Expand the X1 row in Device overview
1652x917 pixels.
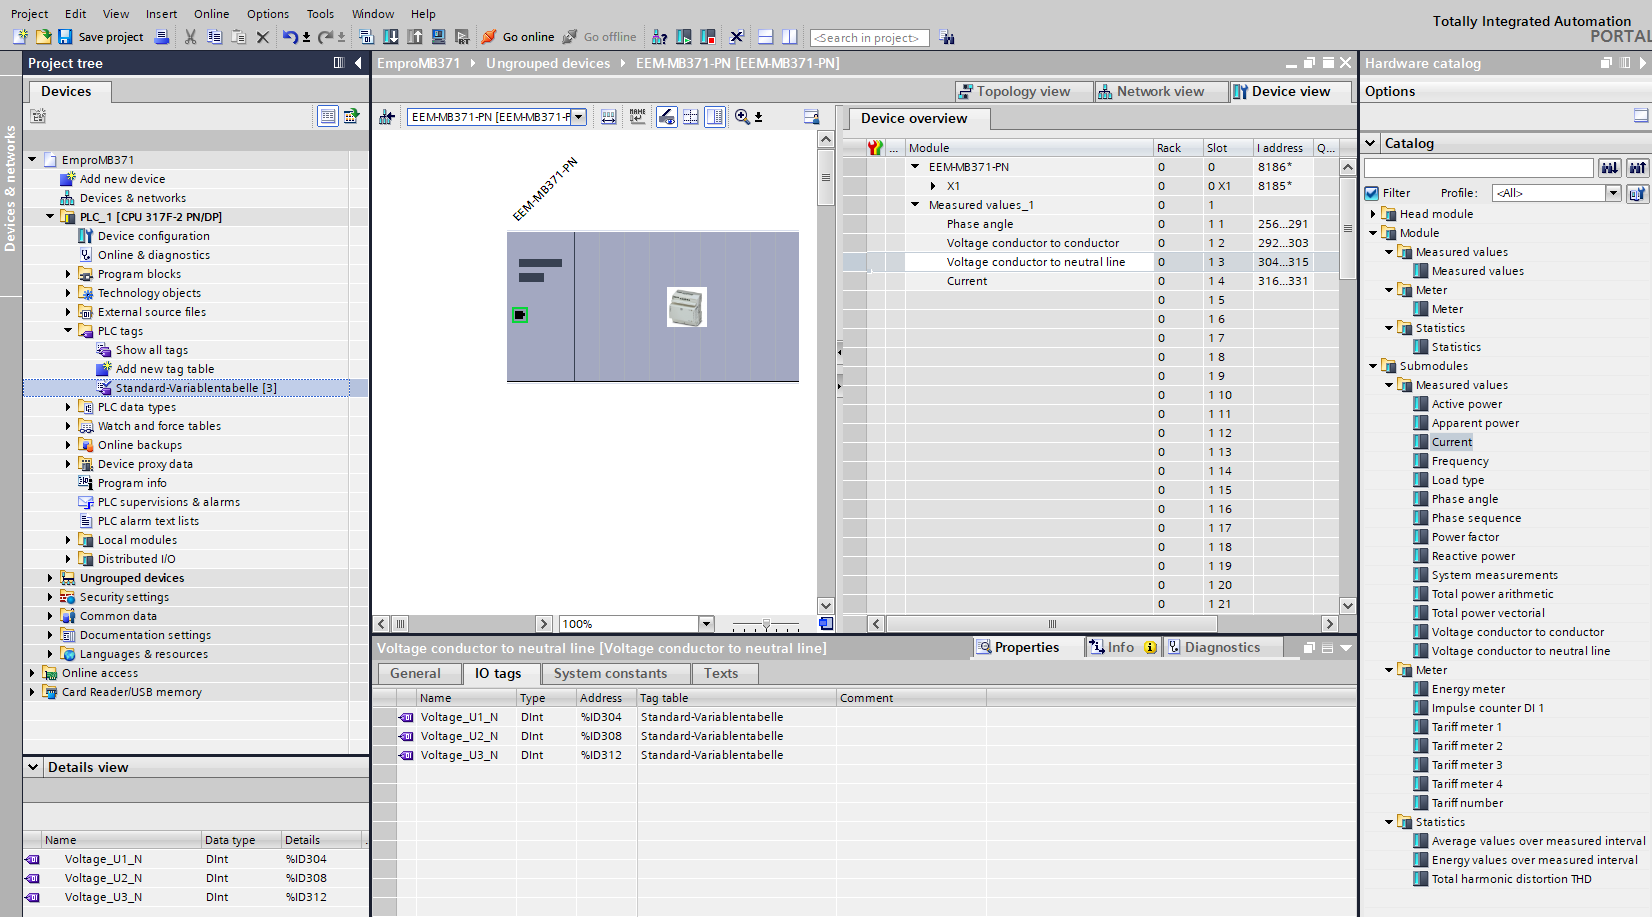tap(933, 186)
